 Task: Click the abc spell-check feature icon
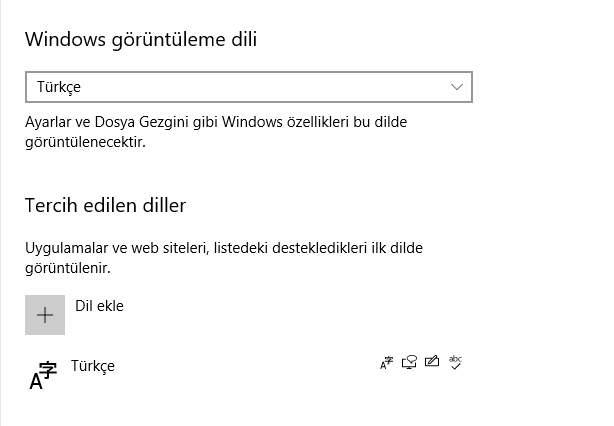point(456,362)
